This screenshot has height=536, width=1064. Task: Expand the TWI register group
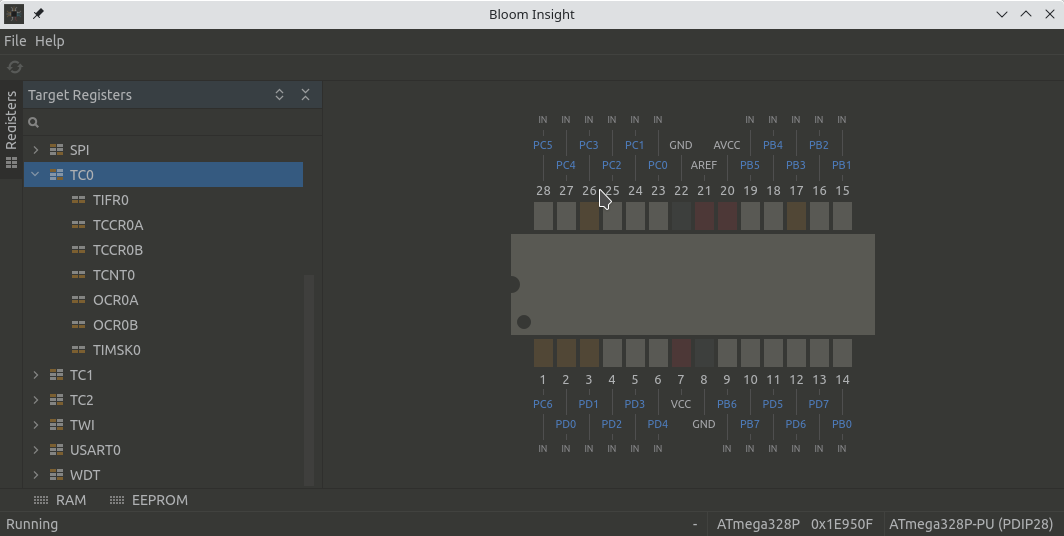pyautogui.click(x=36, y=425)
